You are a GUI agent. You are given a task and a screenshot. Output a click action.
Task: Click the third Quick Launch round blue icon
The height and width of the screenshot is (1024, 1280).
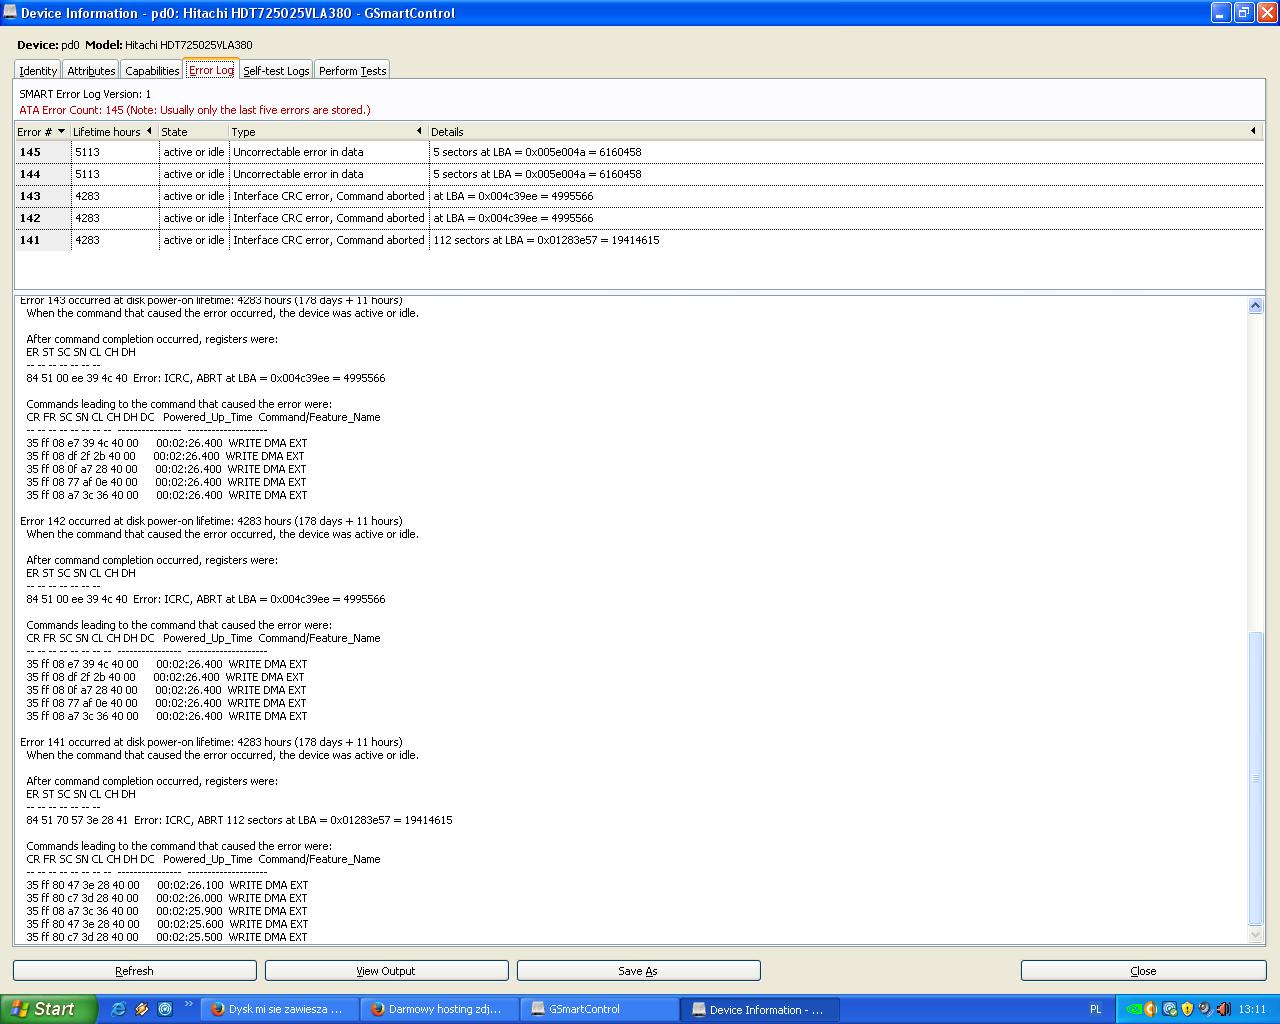point(165,1009)
